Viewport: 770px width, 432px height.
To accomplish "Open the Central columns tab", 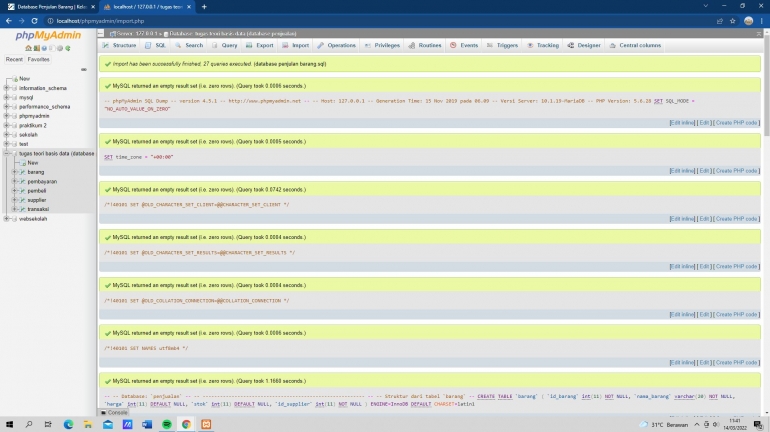I will 635,45.
